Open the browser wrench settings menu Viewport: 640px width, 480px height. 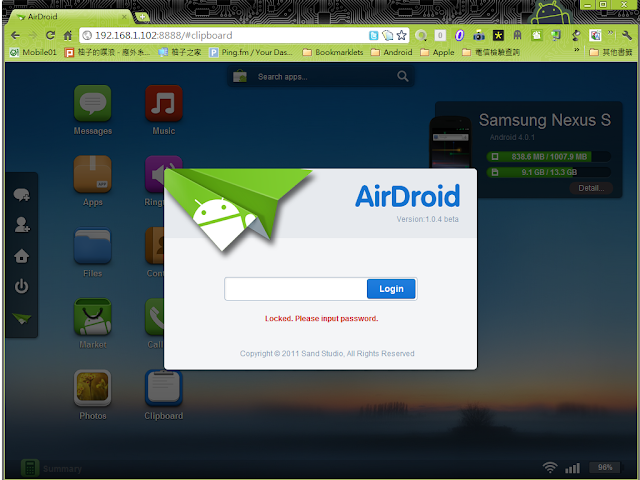coord(627,36)
